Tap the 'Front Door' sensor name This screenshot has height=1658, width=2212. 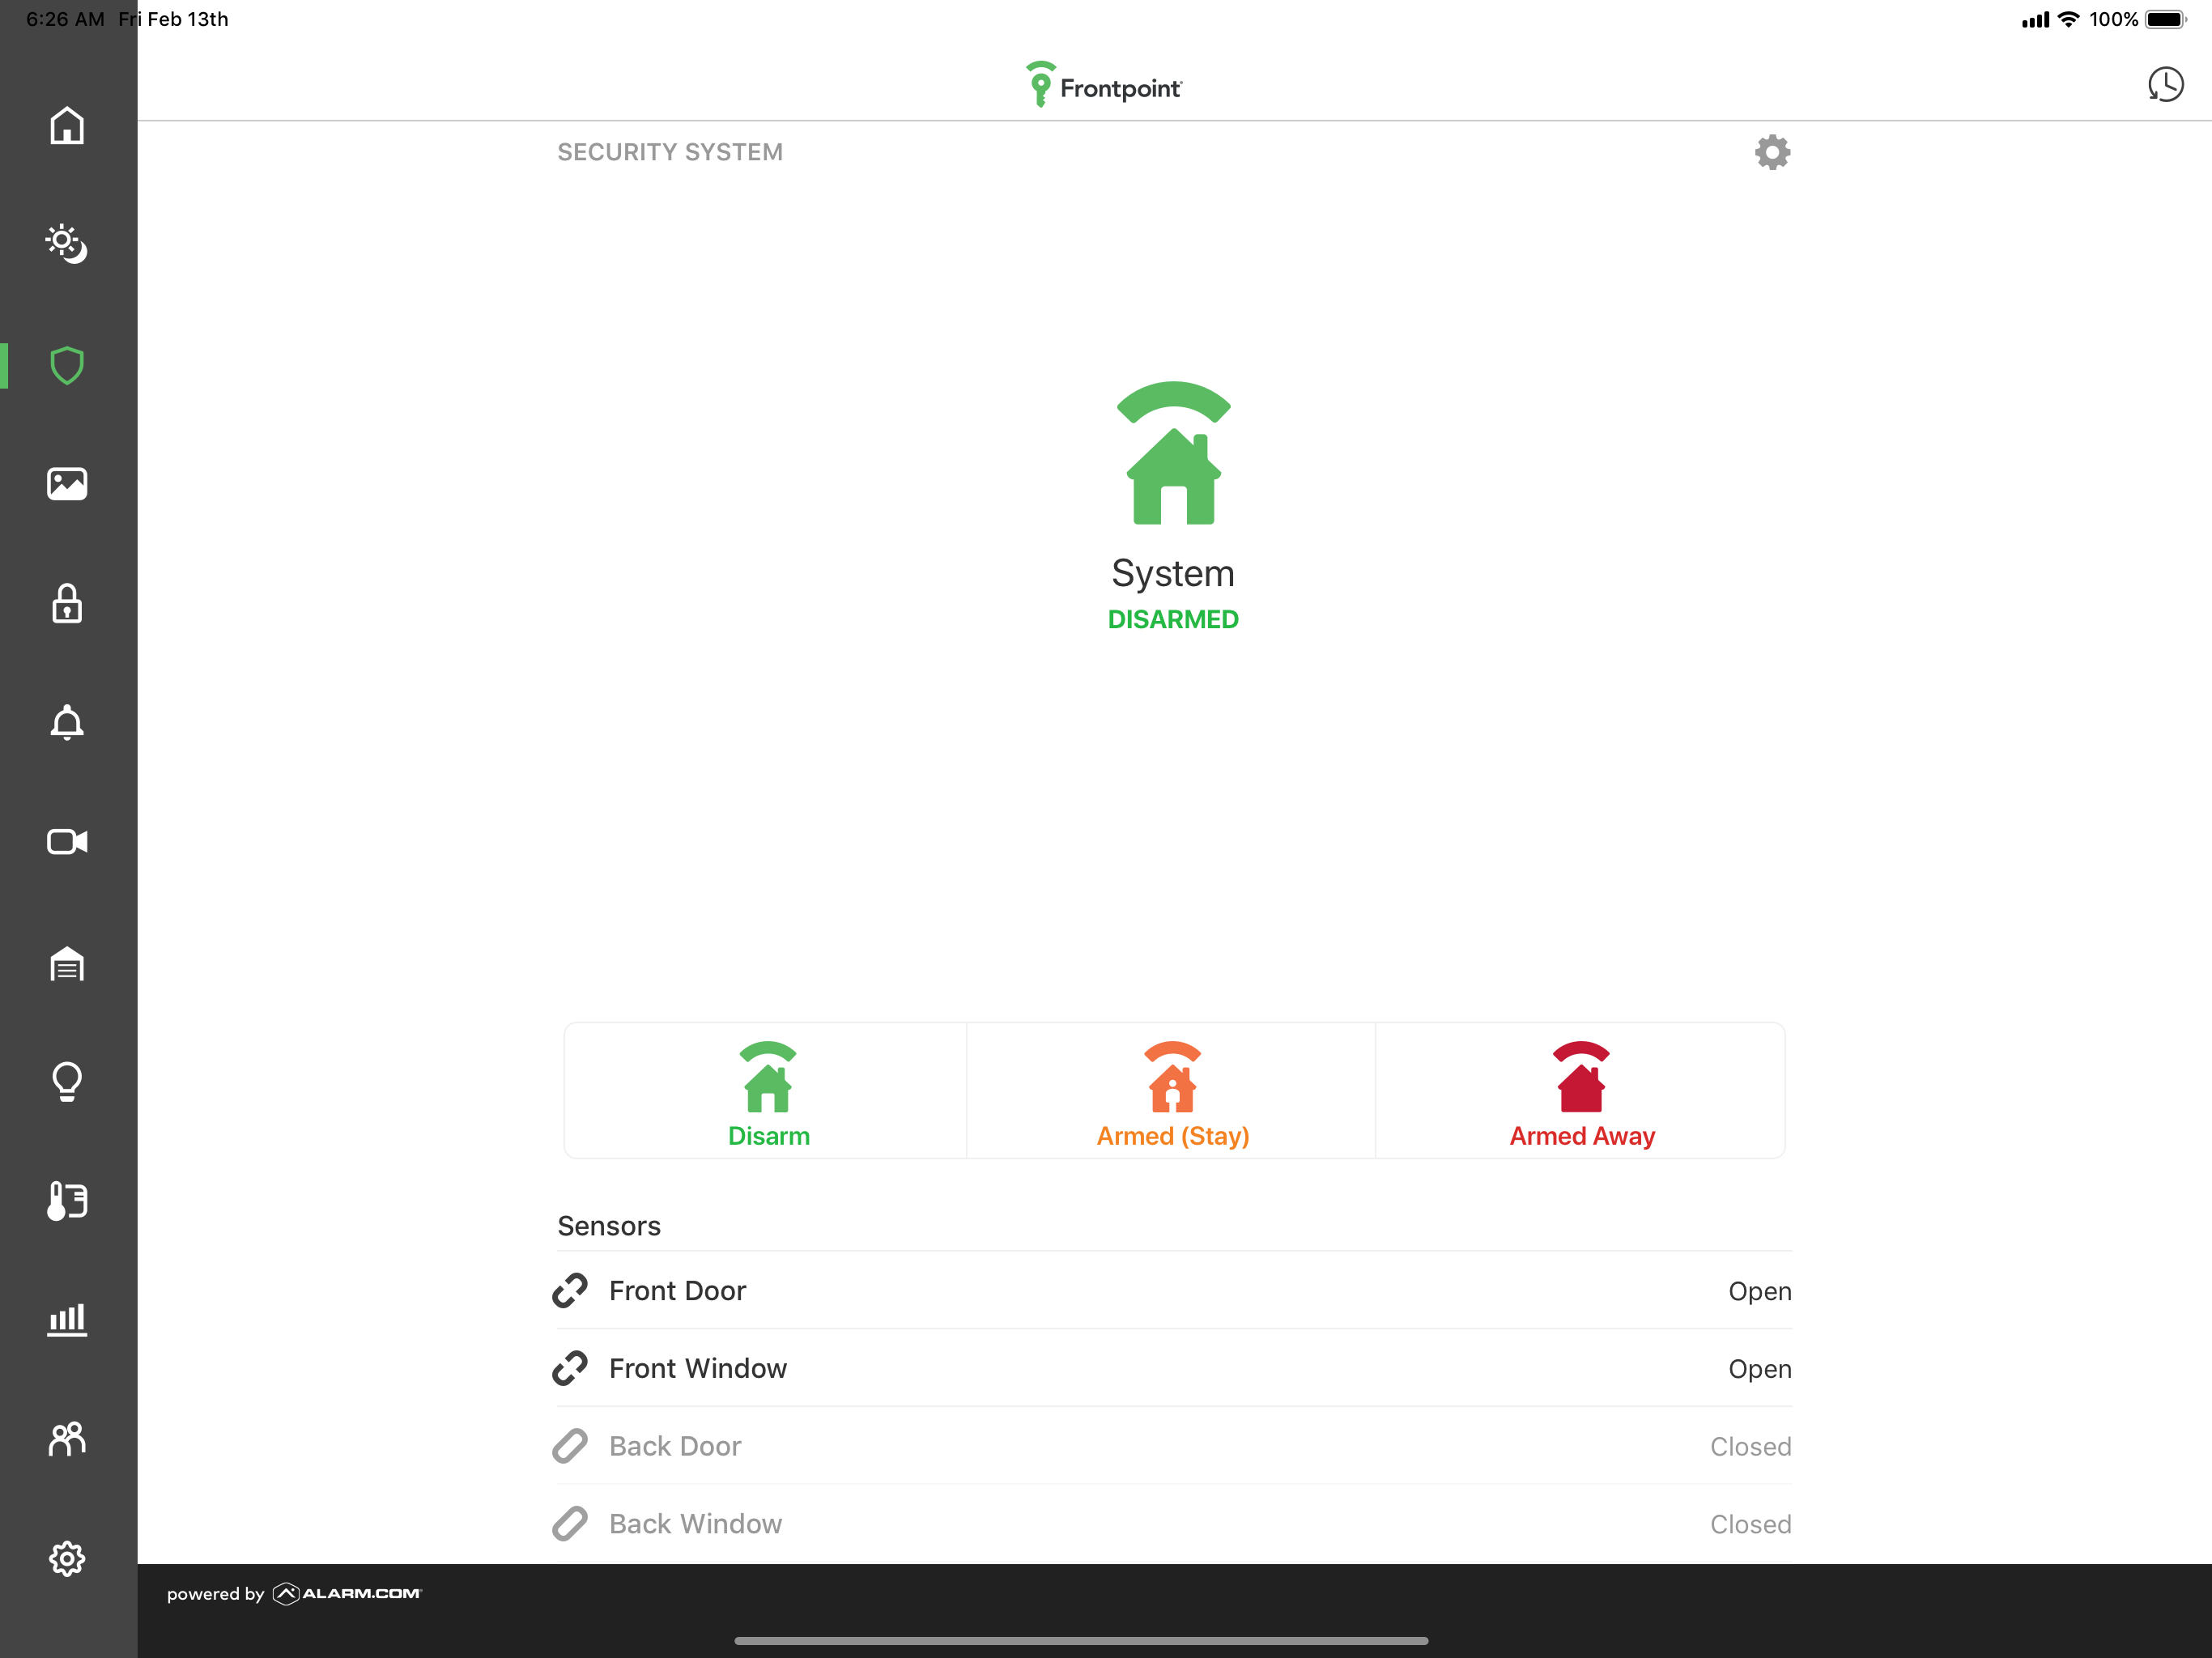[x=677, y=1291]
